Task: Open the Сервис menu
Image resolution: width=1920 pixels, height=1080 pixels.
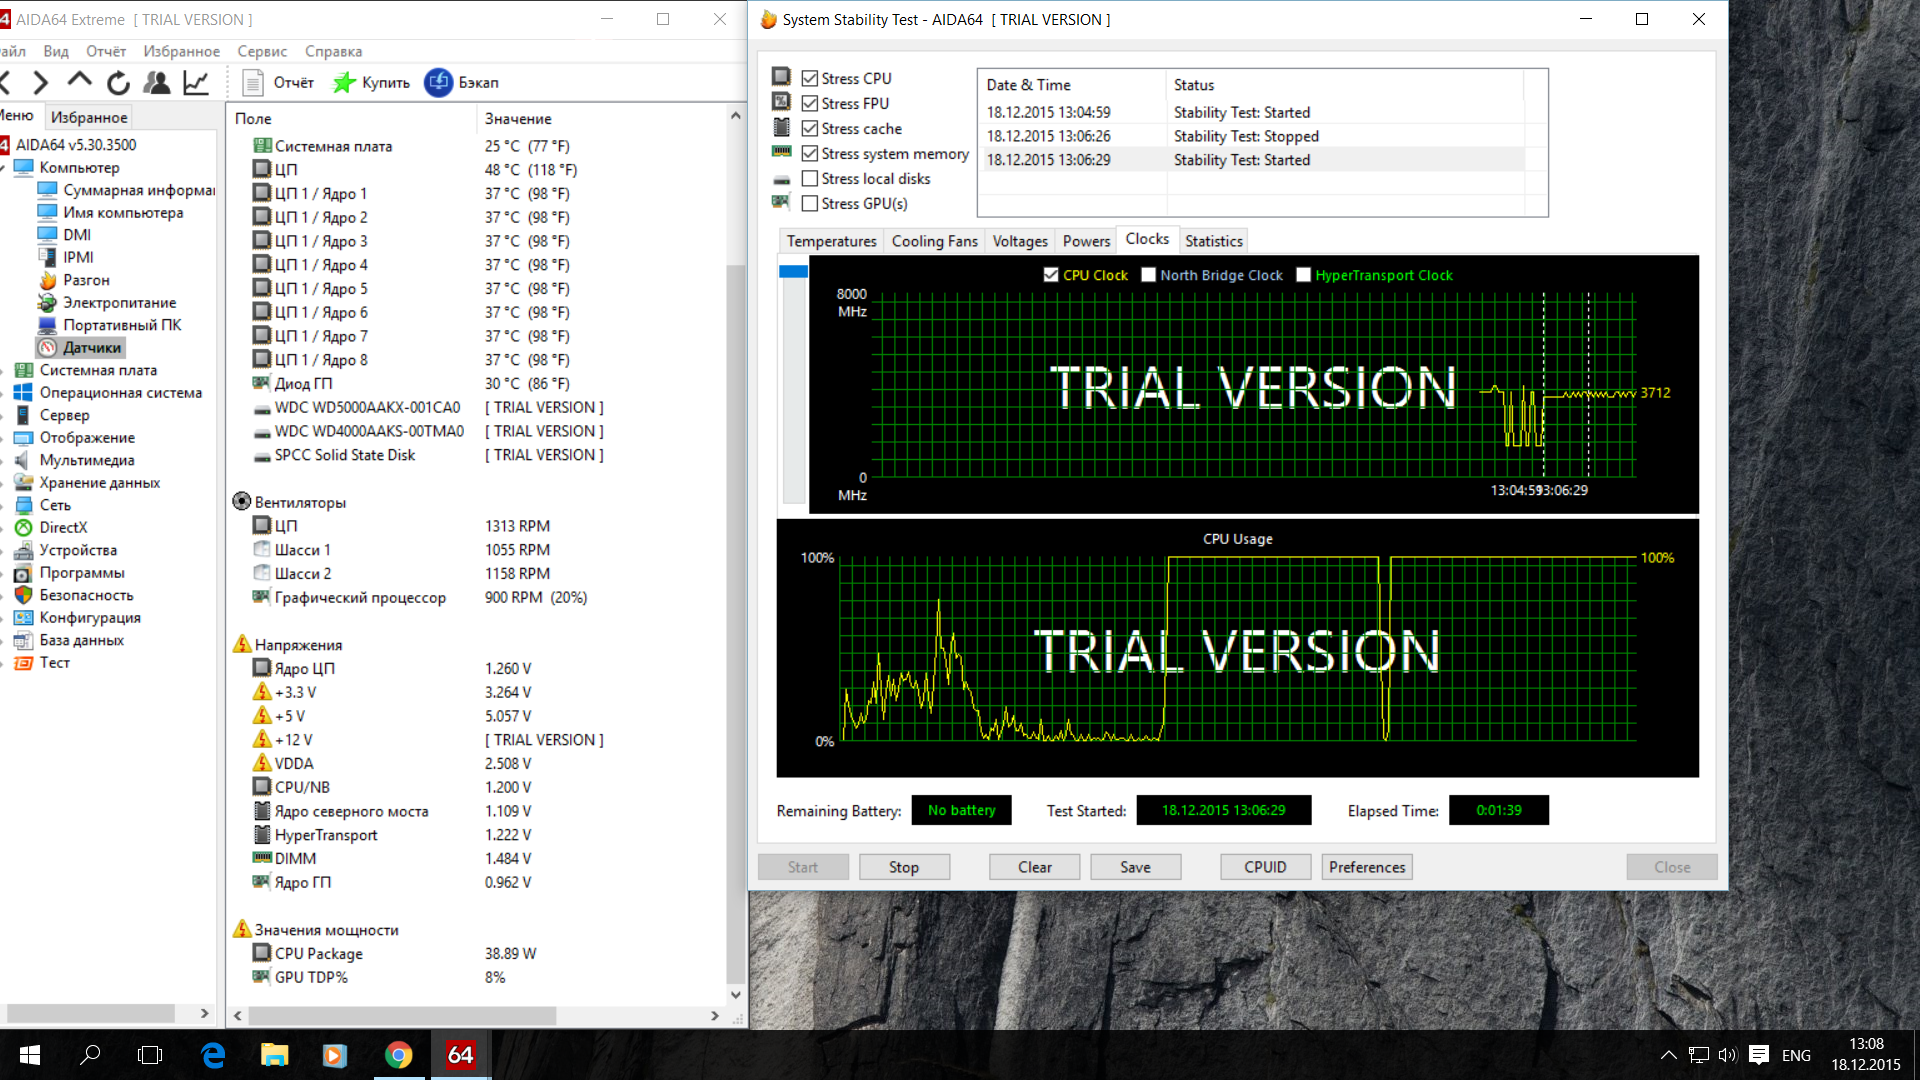Action: 262,51
